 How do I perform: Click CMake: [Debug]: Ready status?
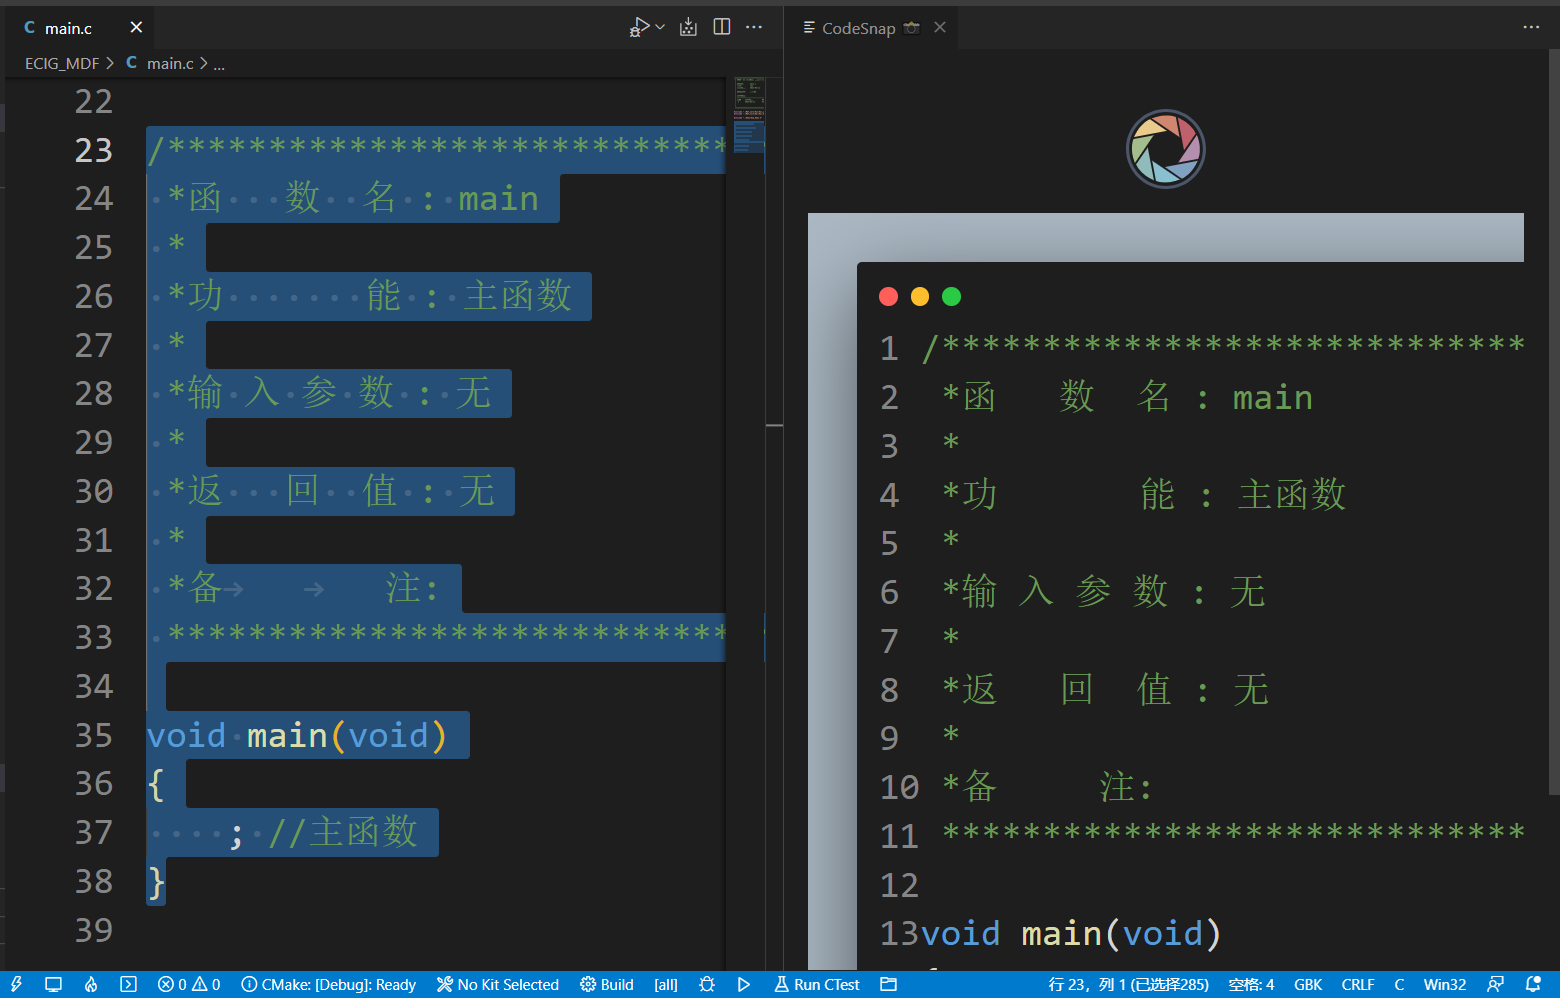tap(329, 984)
